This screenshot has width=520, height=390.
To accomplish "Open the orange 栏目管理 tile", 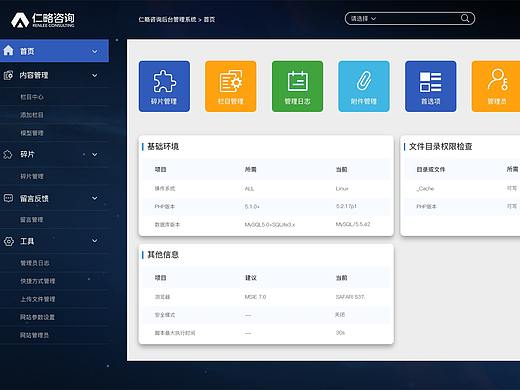I will (231, 86).
